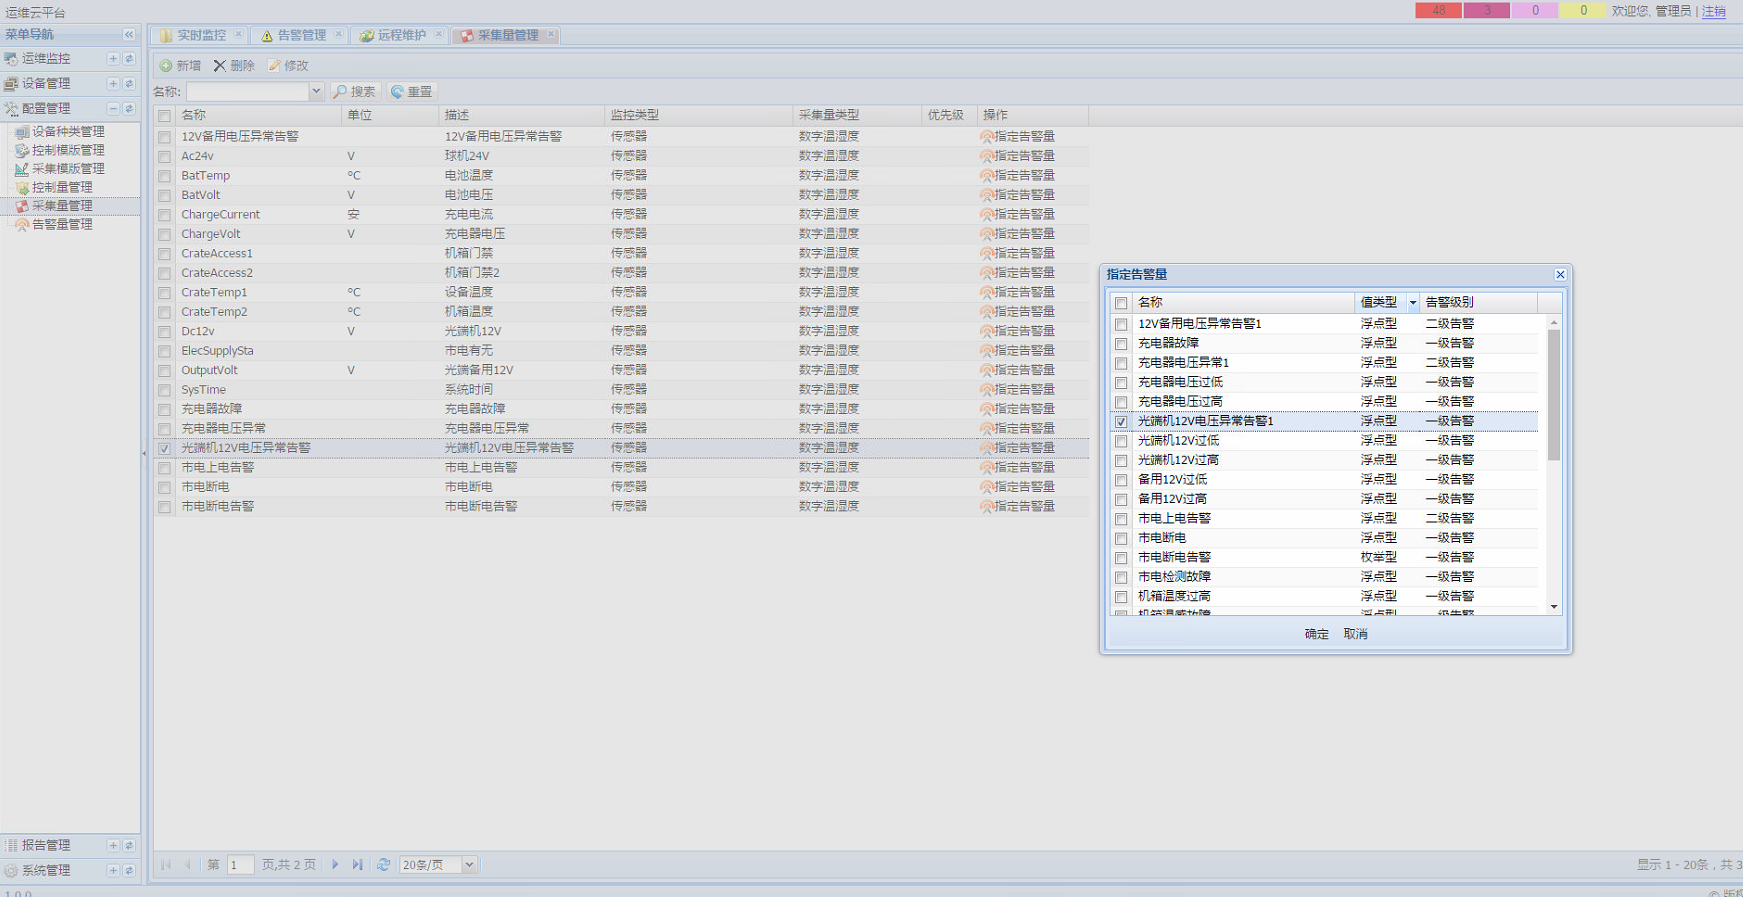Toggle the select-all checkbox in main table header
The image size is (1743, 897).
(x=164, y=116)
